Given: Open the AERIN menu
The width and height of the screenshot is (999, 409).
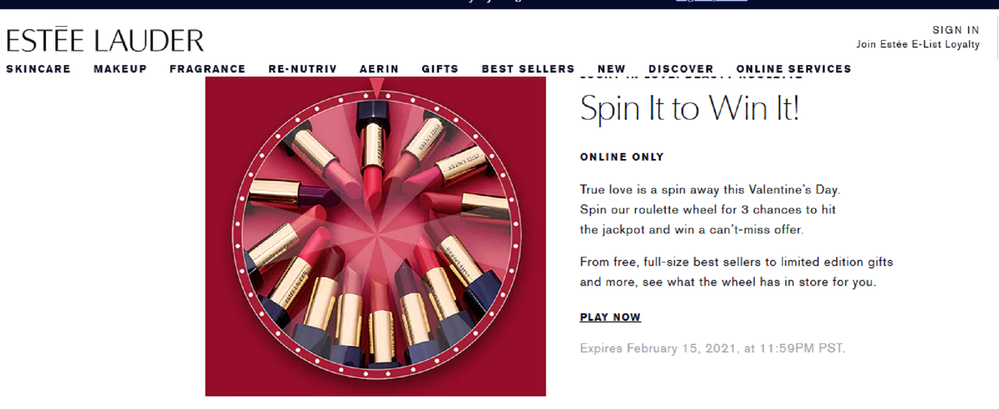Looking at the screenshot, I should pos(379,69).
